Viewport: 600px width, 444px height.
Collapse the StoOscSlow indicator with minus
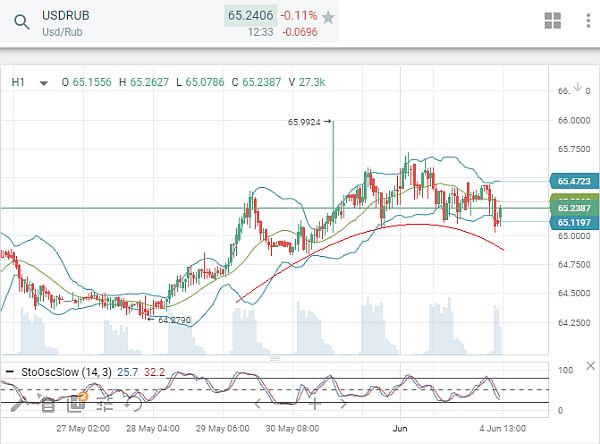[10, 372]
